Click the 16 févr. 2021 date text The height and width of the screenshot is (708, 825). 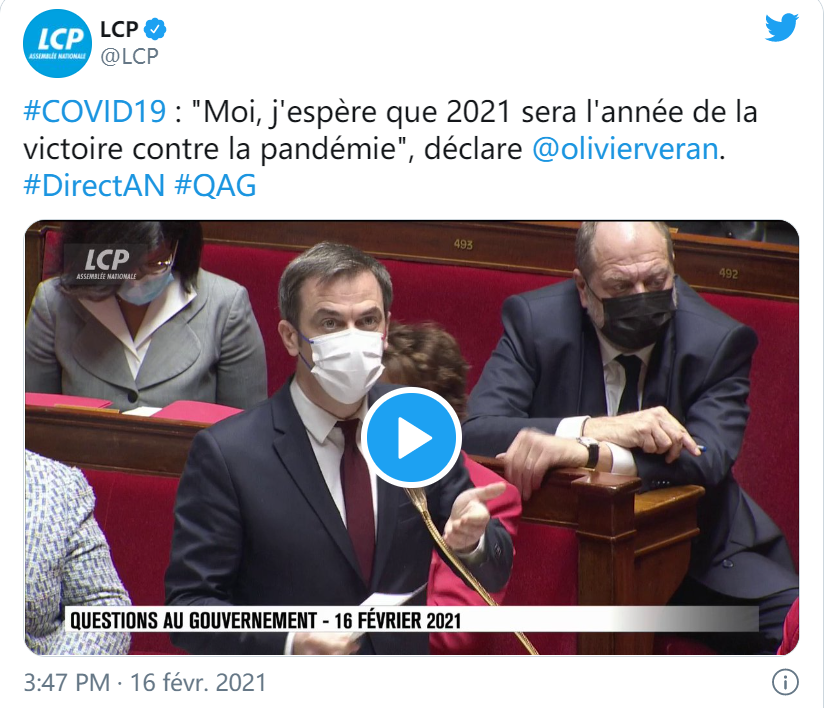(x=198, y=683)
